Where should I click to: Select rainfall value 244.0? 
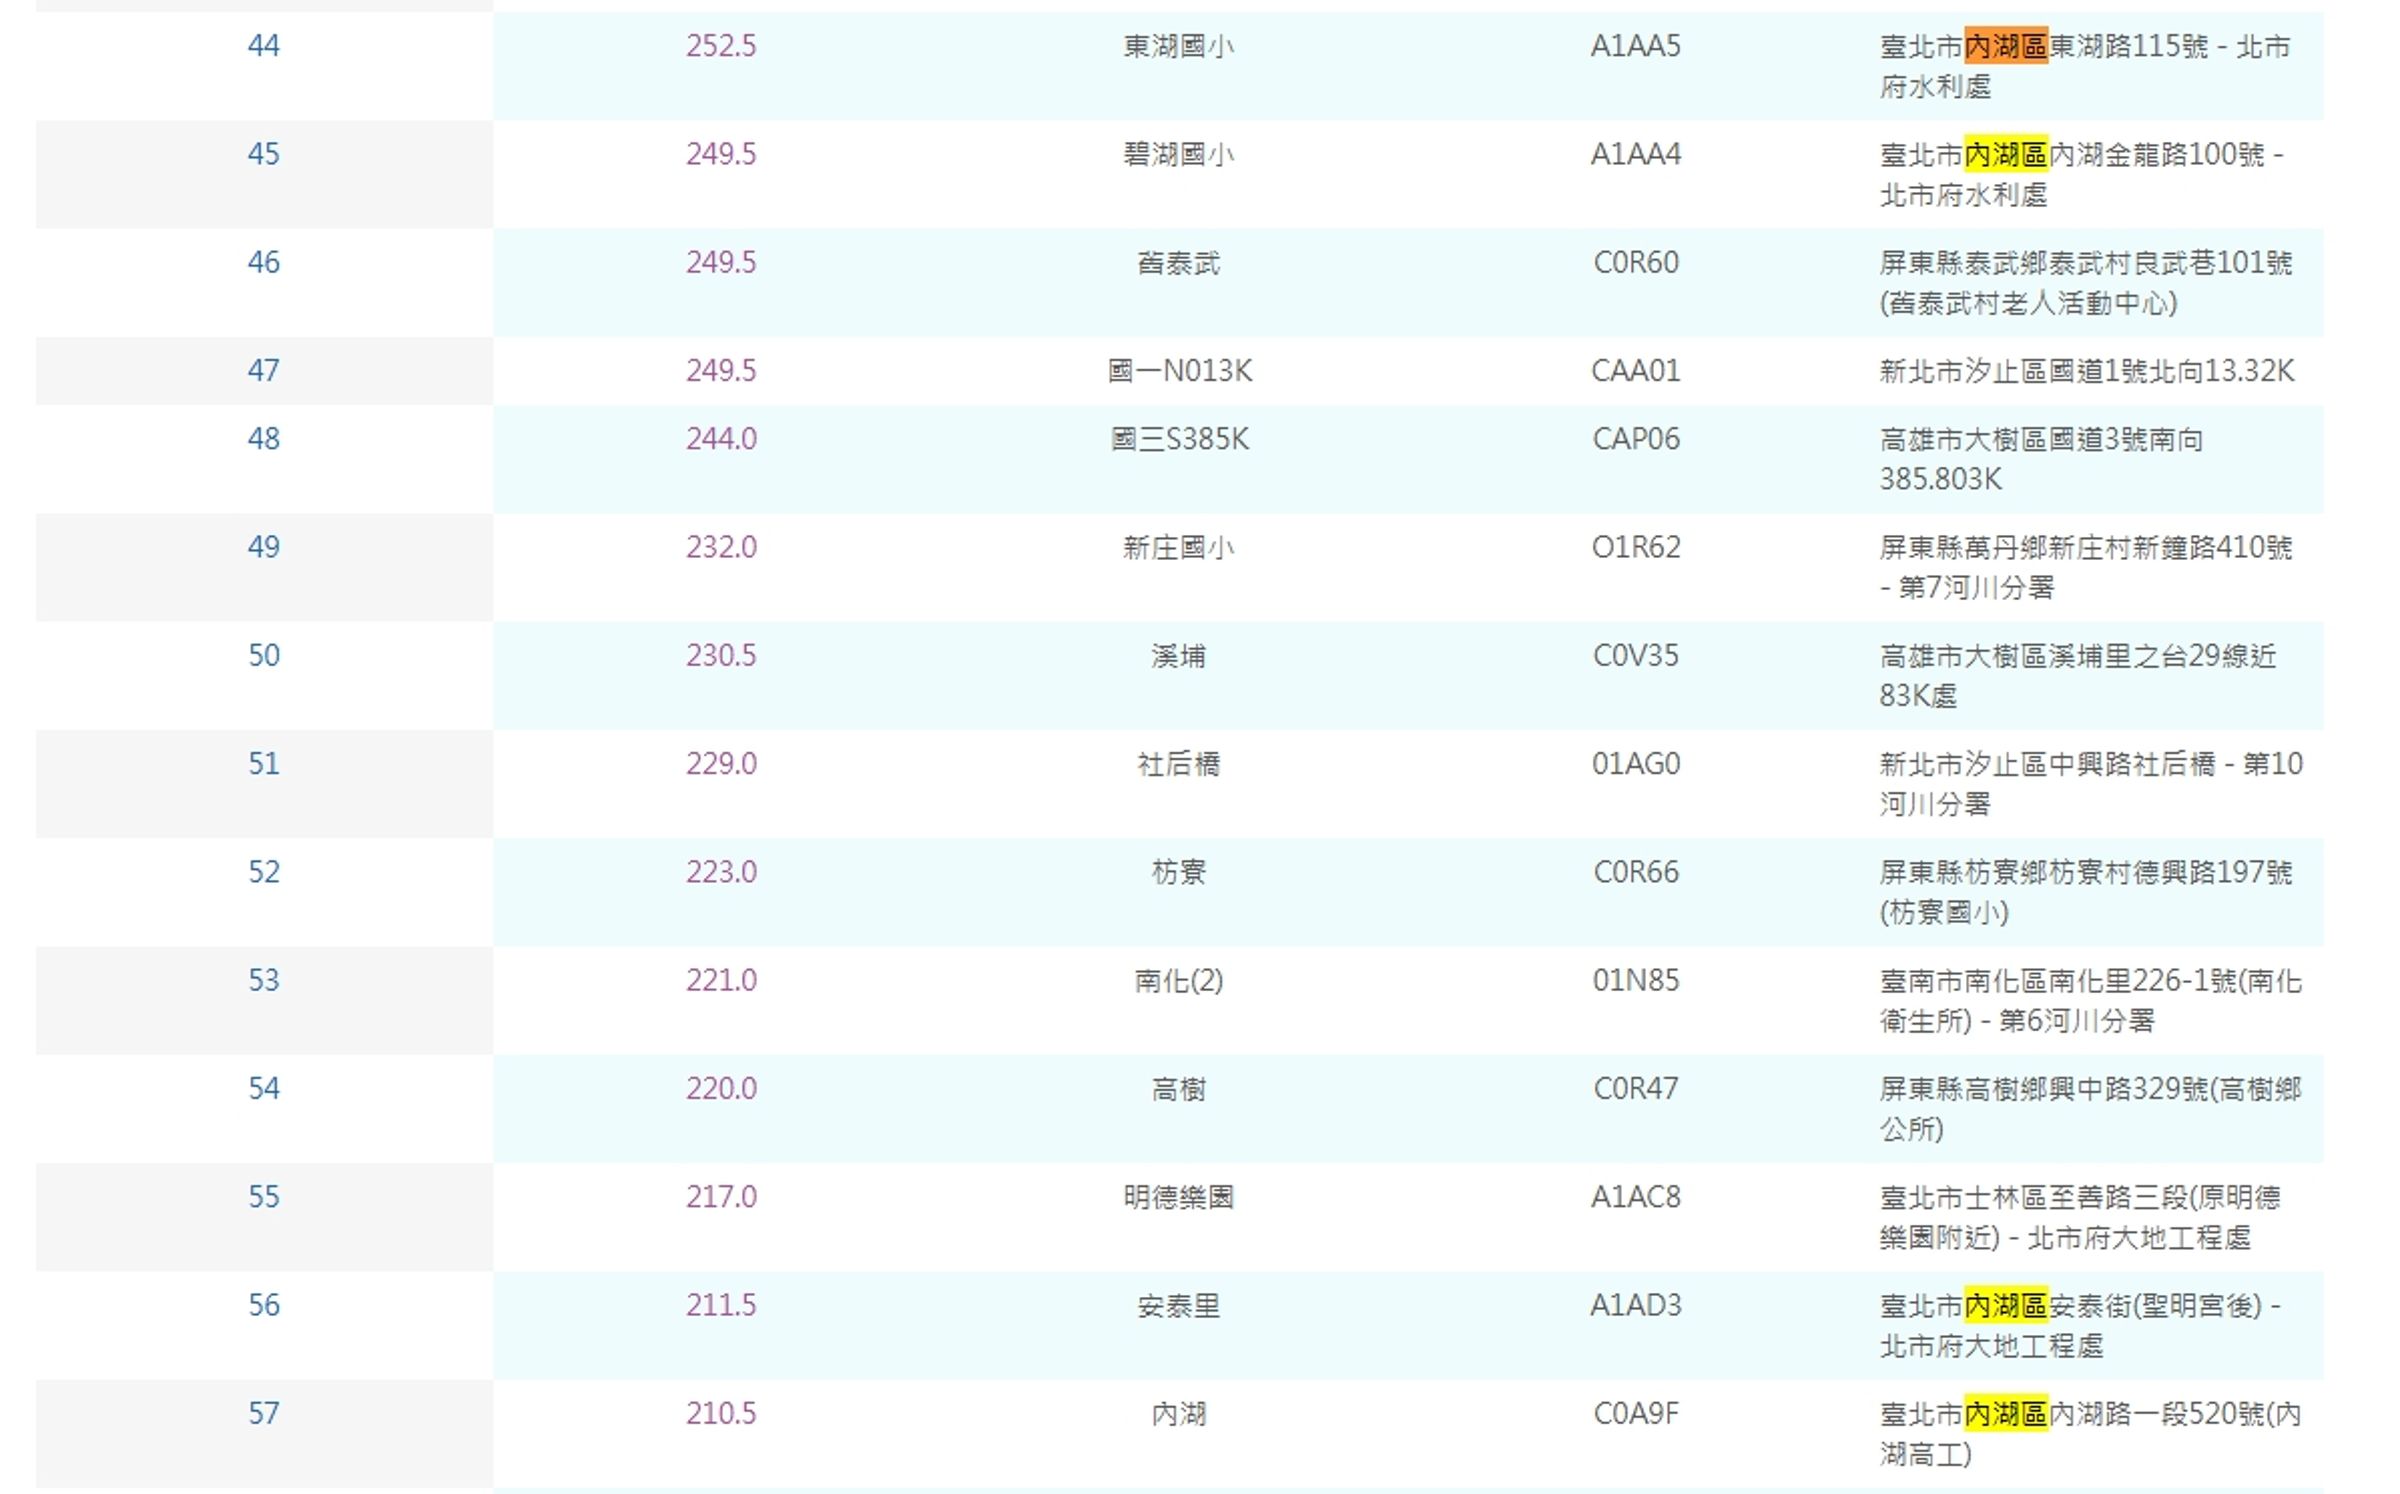(721, 439)
